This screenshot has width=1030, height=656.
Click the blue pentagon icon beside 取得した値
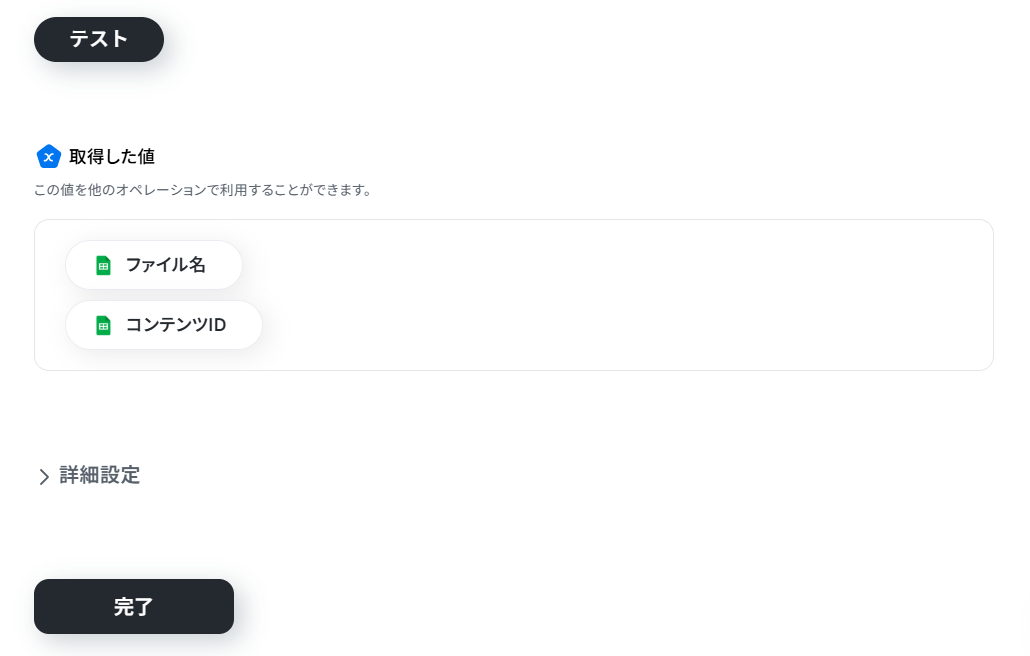pyautogui.click(x=49, y=156)
